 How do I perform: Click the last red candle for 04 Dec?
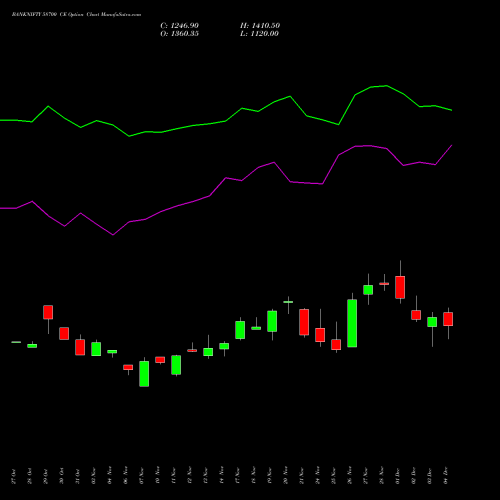coord(448,319)
